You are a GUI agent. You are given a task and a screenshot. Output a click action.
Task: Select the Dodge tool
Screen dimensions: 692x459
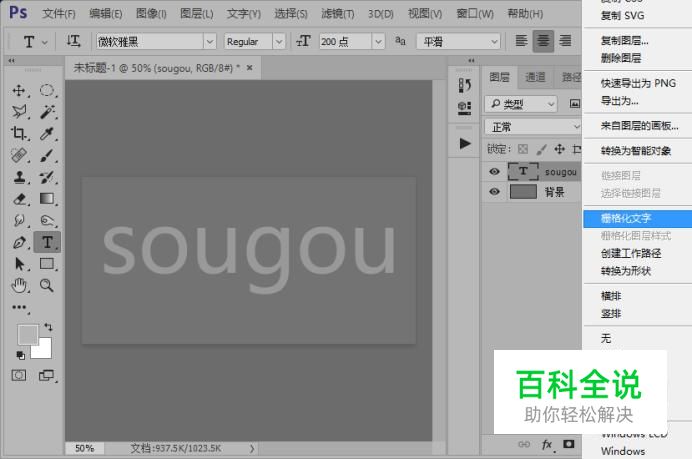tap(47, 220)
